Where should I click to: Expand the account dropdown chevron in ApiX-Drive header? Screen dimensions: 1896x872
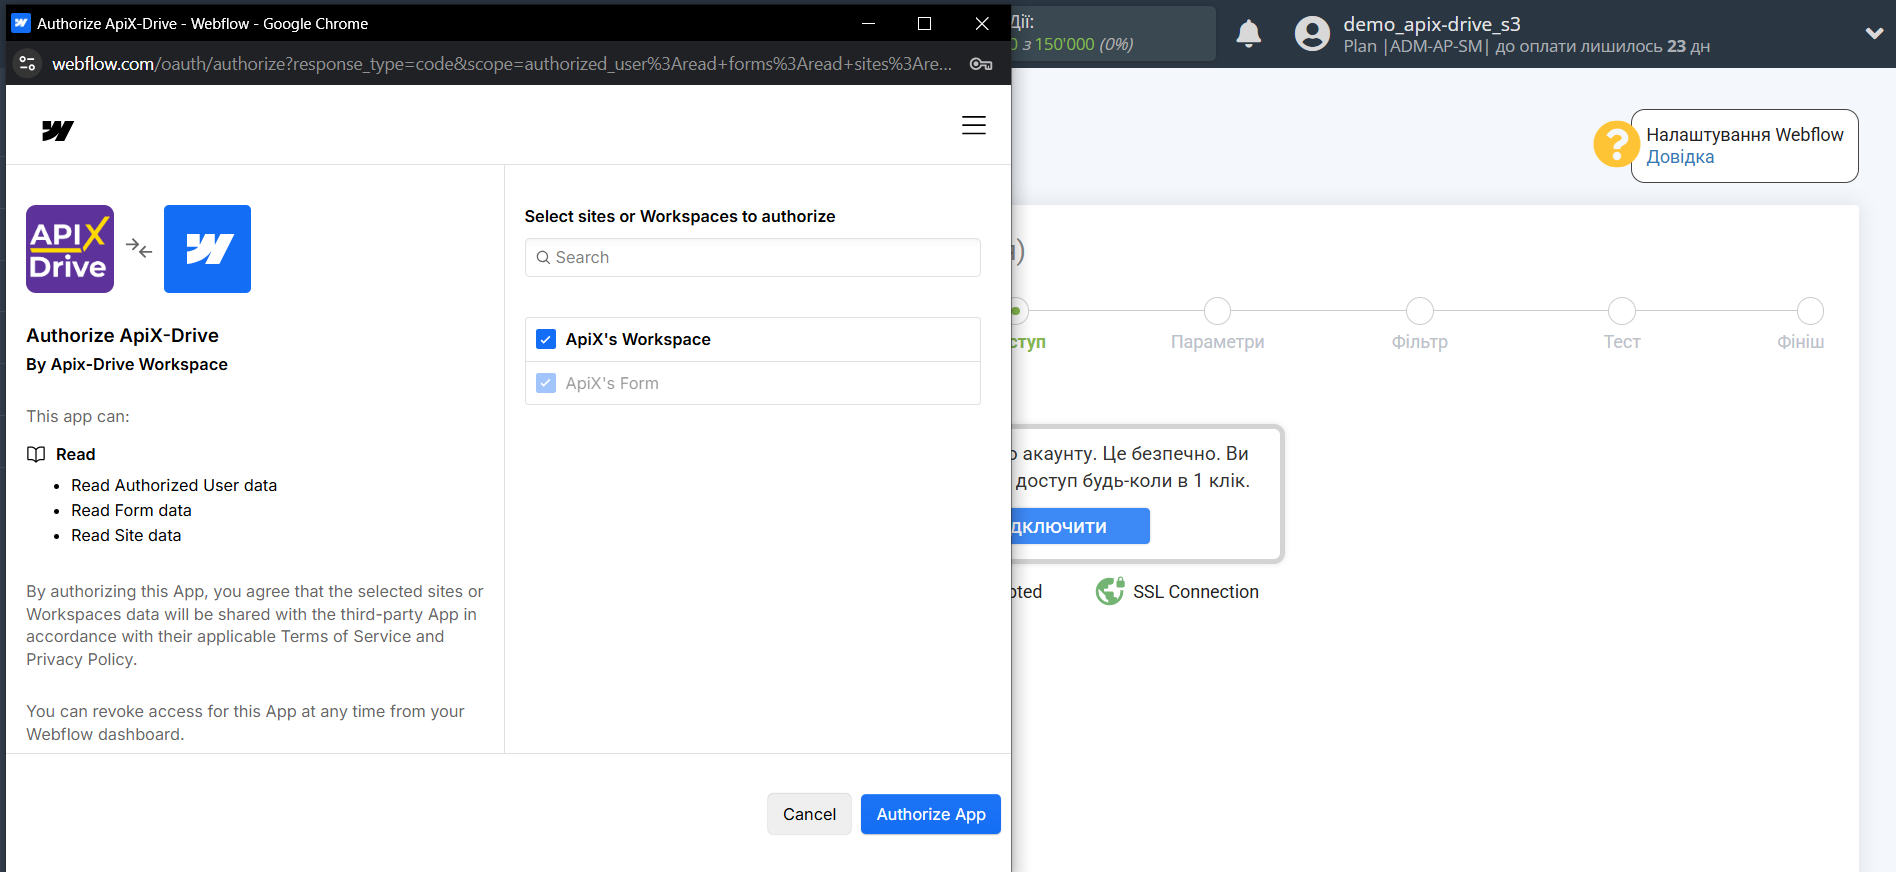click(1874, 33)
